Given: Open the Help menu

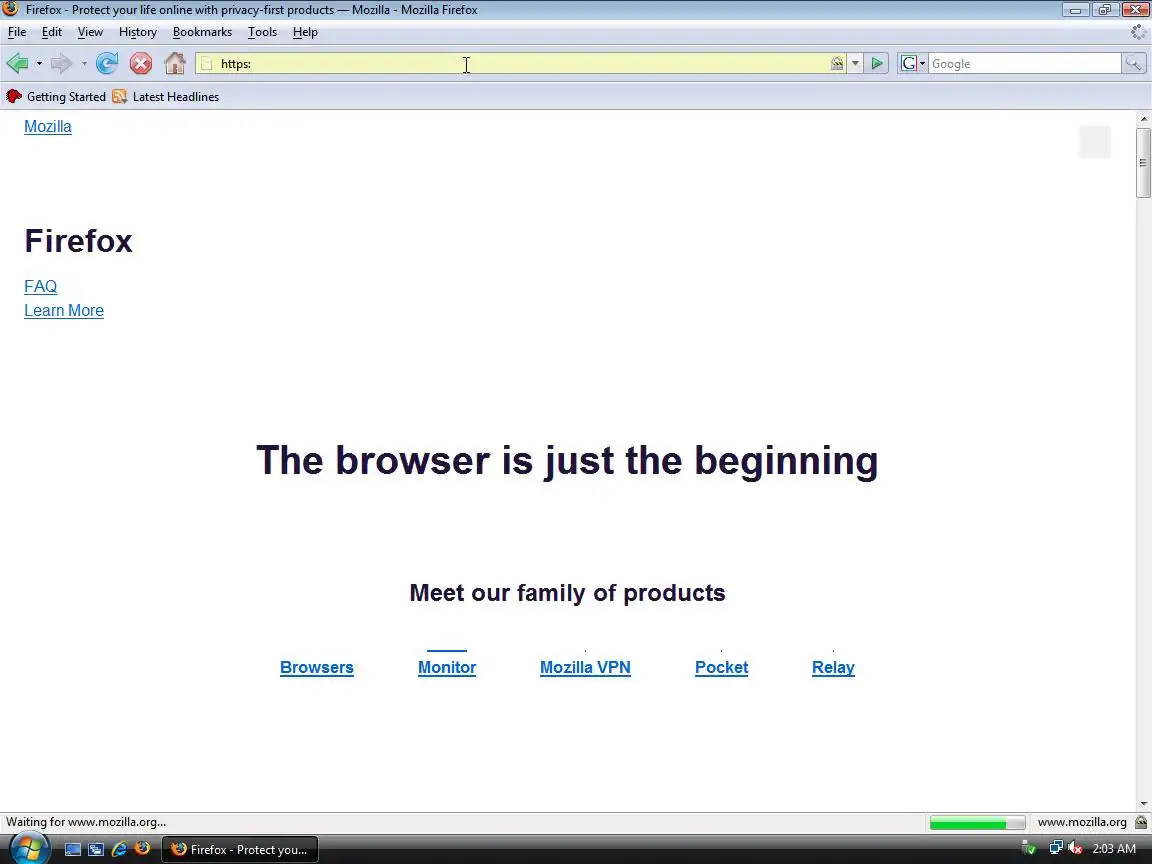Looking at the screenshot, I should click(305, 32).
